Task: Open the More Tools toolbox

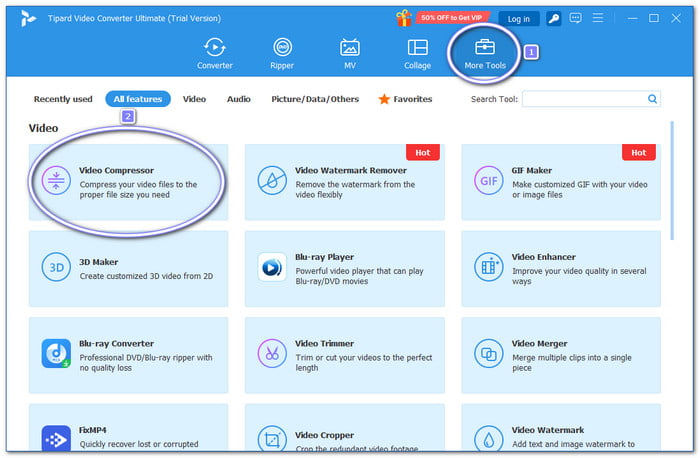Action: pyautogui.click(x=485, y=54)
